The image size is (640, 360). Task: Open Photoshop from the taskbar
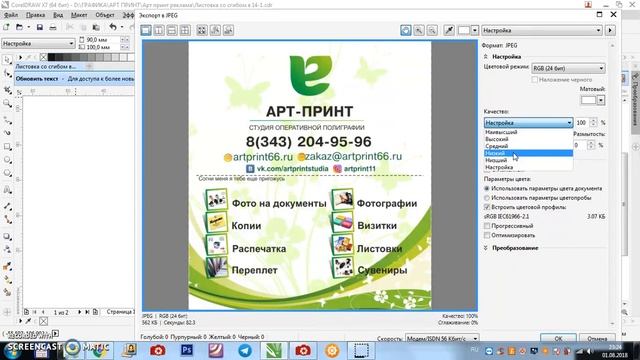[x=187, y=350]
